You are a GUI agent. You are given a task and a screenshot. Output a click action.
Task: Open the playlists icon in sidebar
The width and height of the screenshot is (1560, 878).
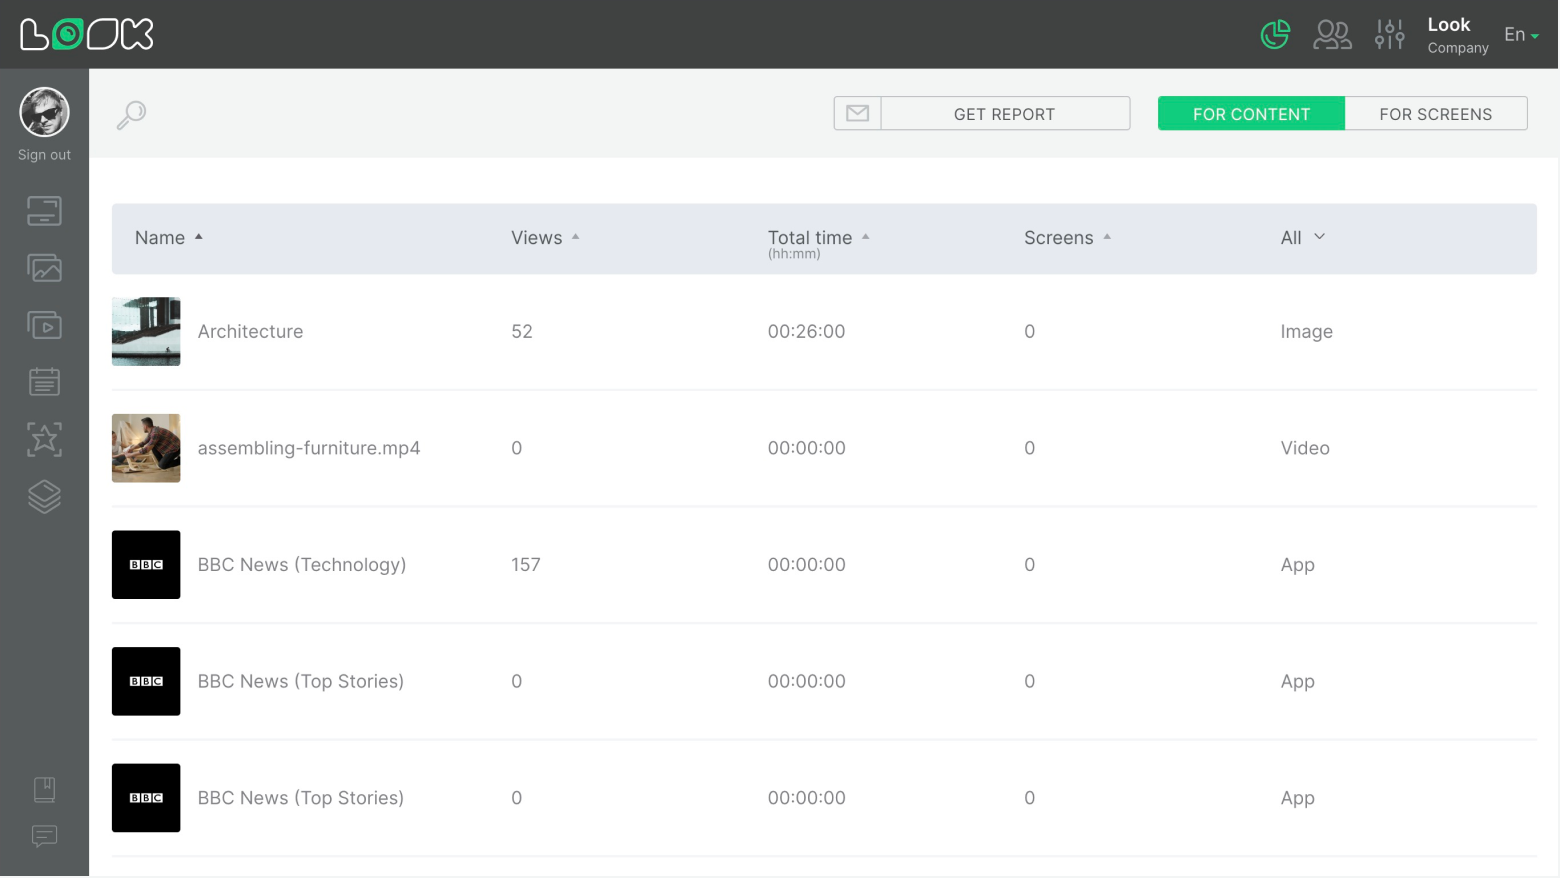(x=44, y=325)
